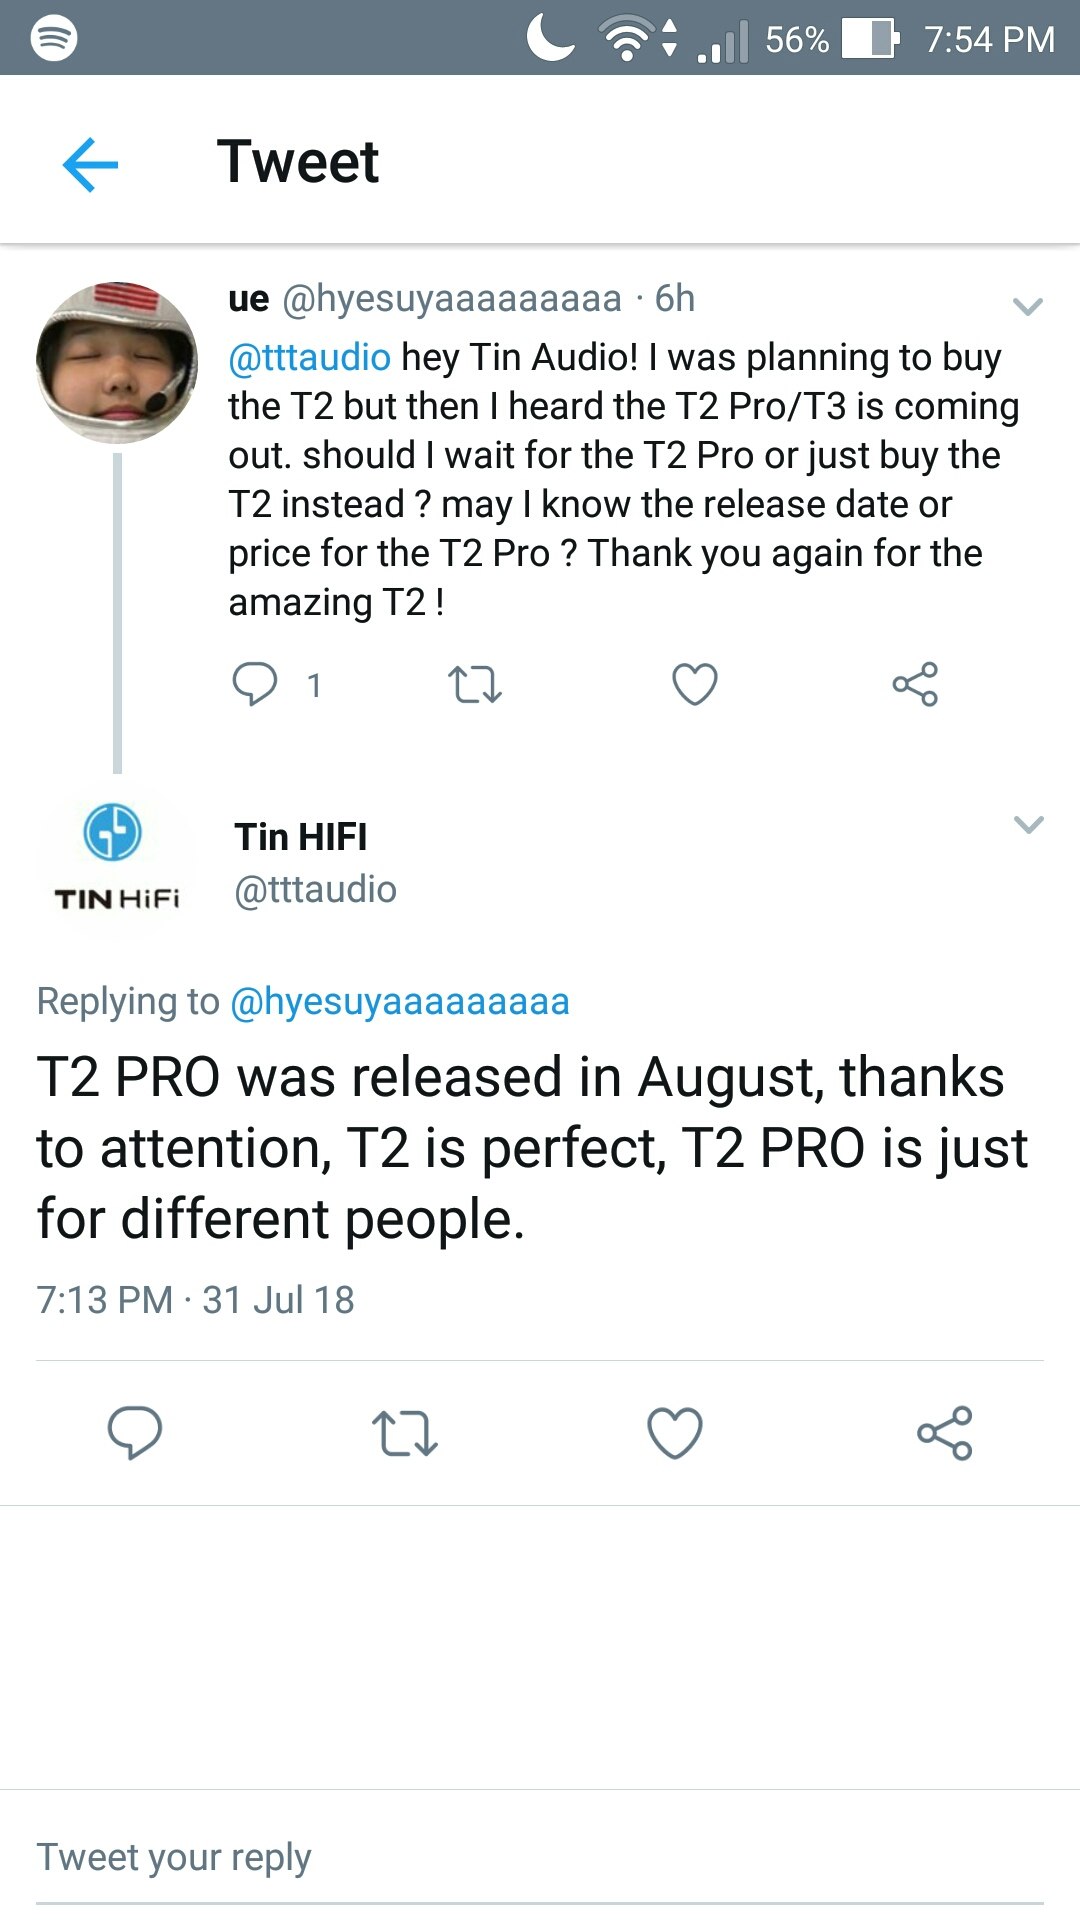
Task: Open the Spotify notification icon in the status bar
Action: coord(54,38)
